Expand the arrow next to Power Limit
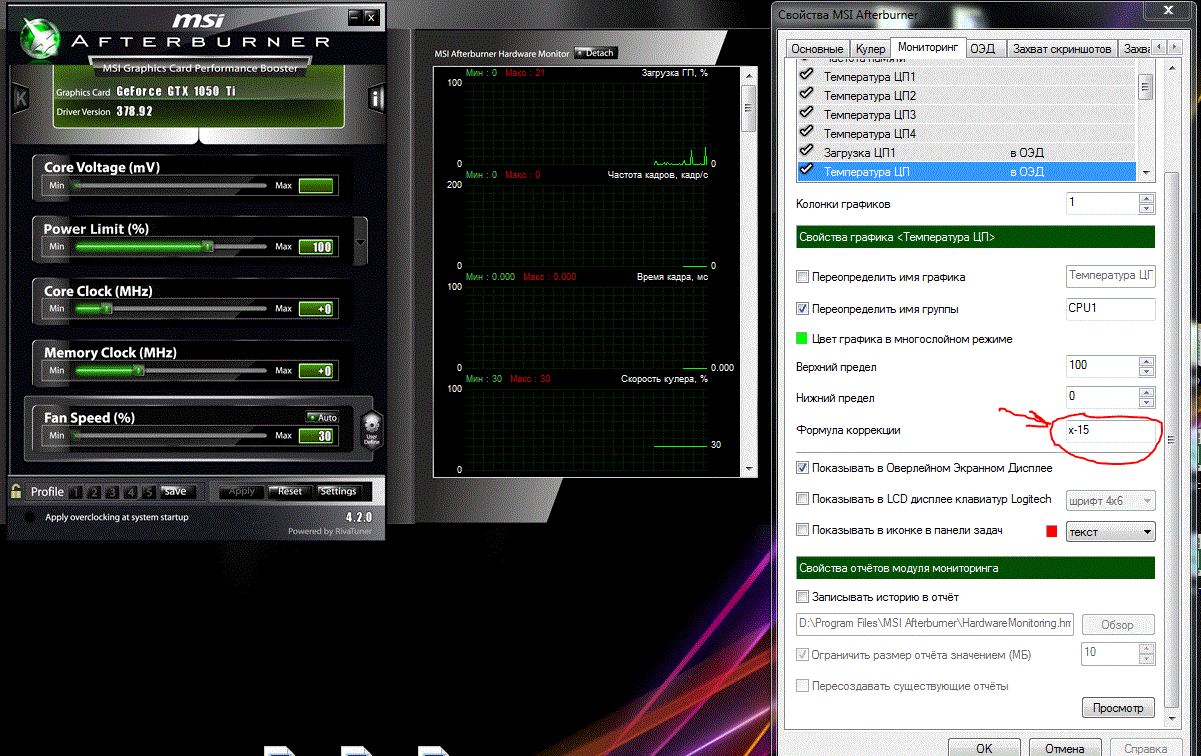This screenshot has width=1201, height=756. point(360,241)
